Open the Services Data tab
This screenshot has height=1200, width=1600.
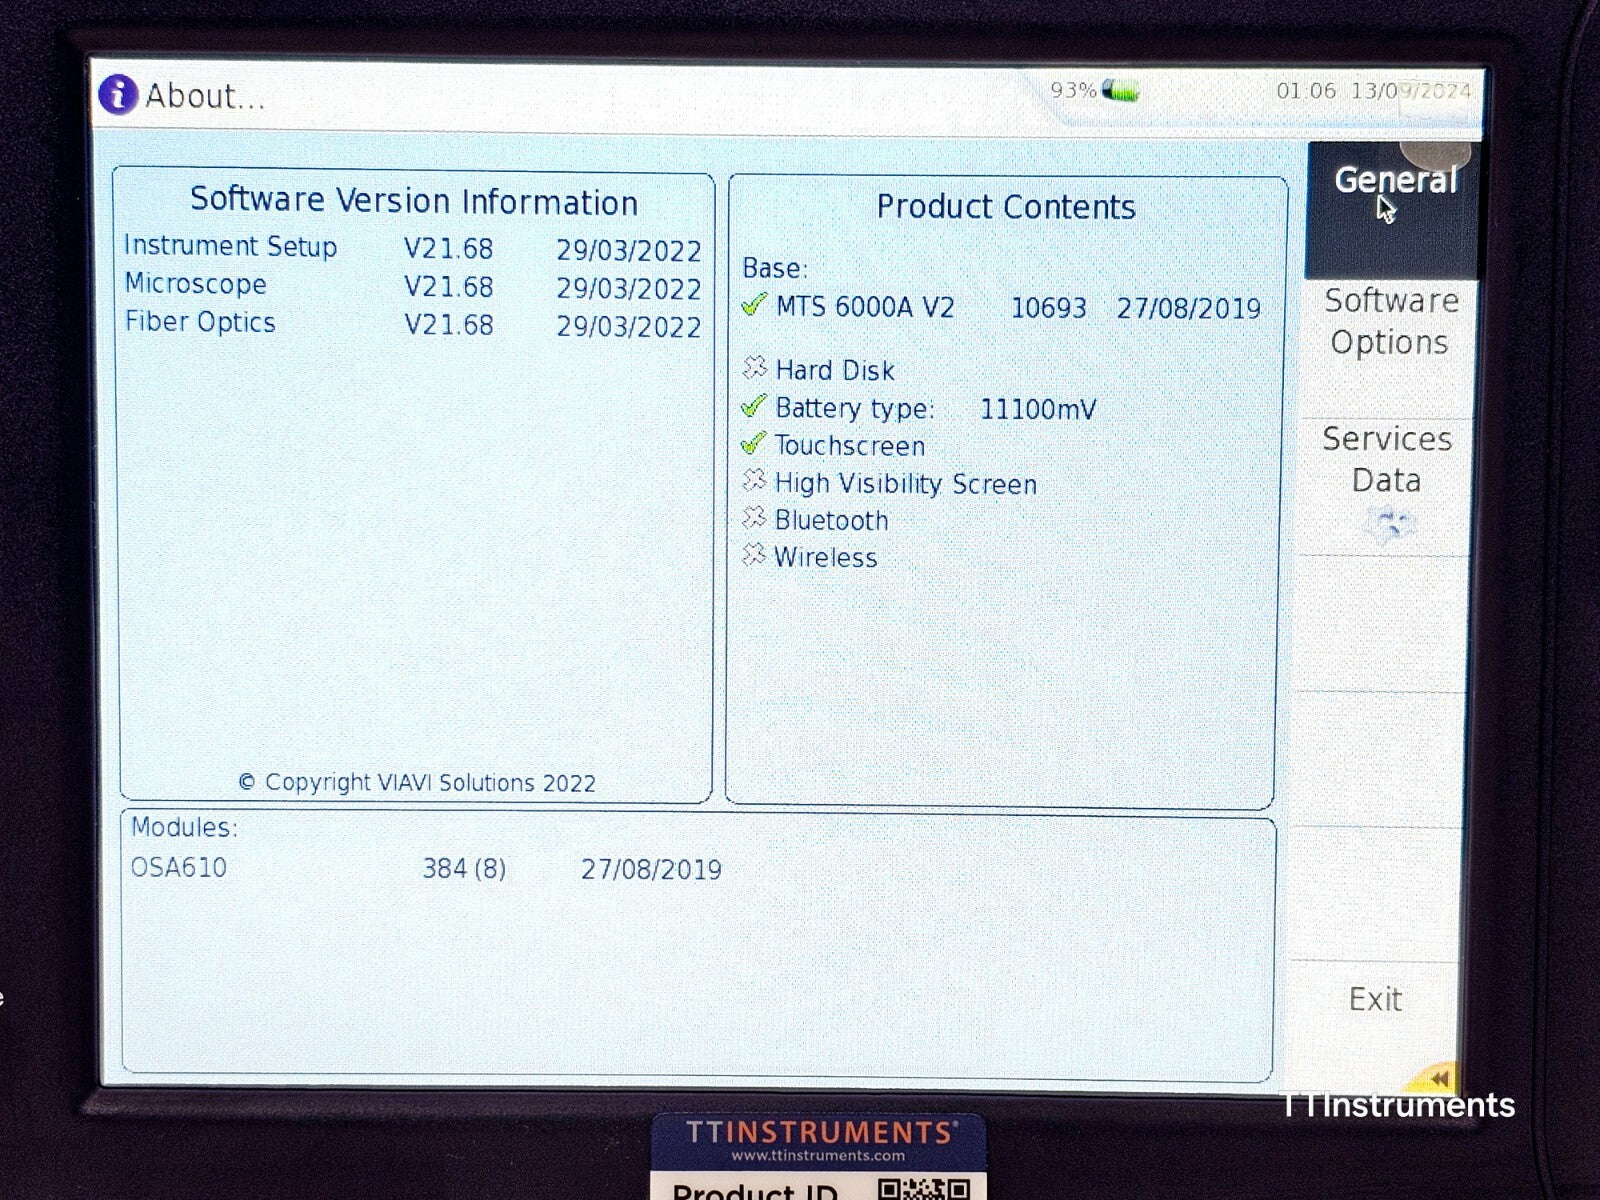click(1385, 488)
